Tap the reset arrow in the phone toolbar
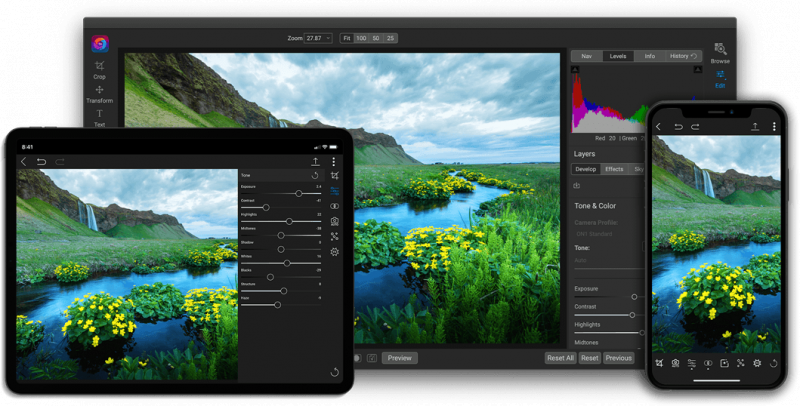Image resolution: width=800 pixels, height=406 pixels. 773,363
